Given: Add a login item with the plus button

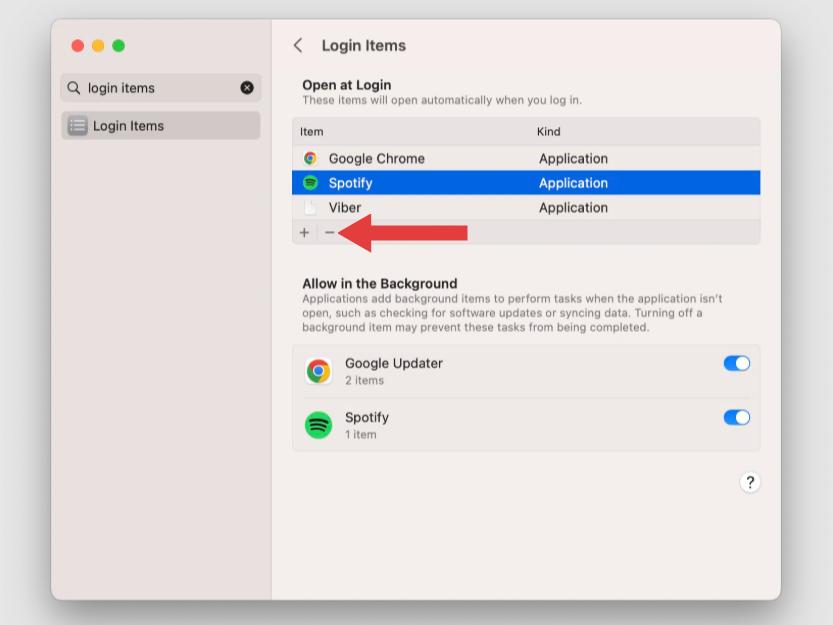Looking at the screenshot, I should tap(304, 233).
